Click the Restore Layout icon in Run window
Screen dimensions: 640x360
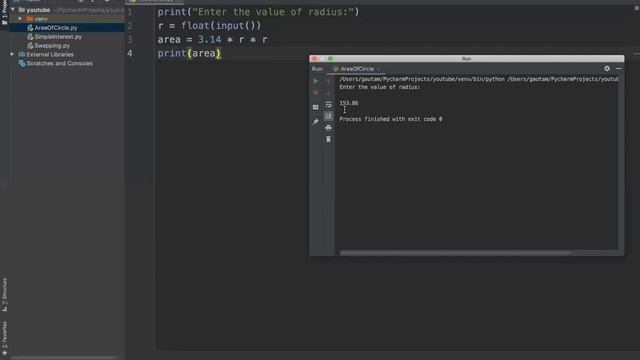pyautogui.click(x=316, y=107)
